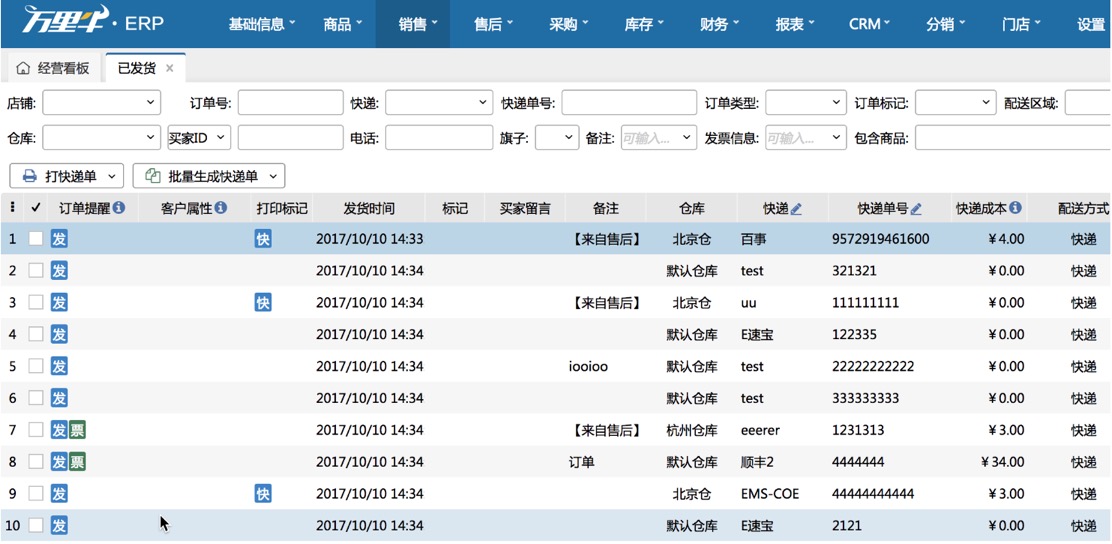The image size is (1112, 544).
Task: Open the 订单标记 dropdown
Action: pos(956,103)
